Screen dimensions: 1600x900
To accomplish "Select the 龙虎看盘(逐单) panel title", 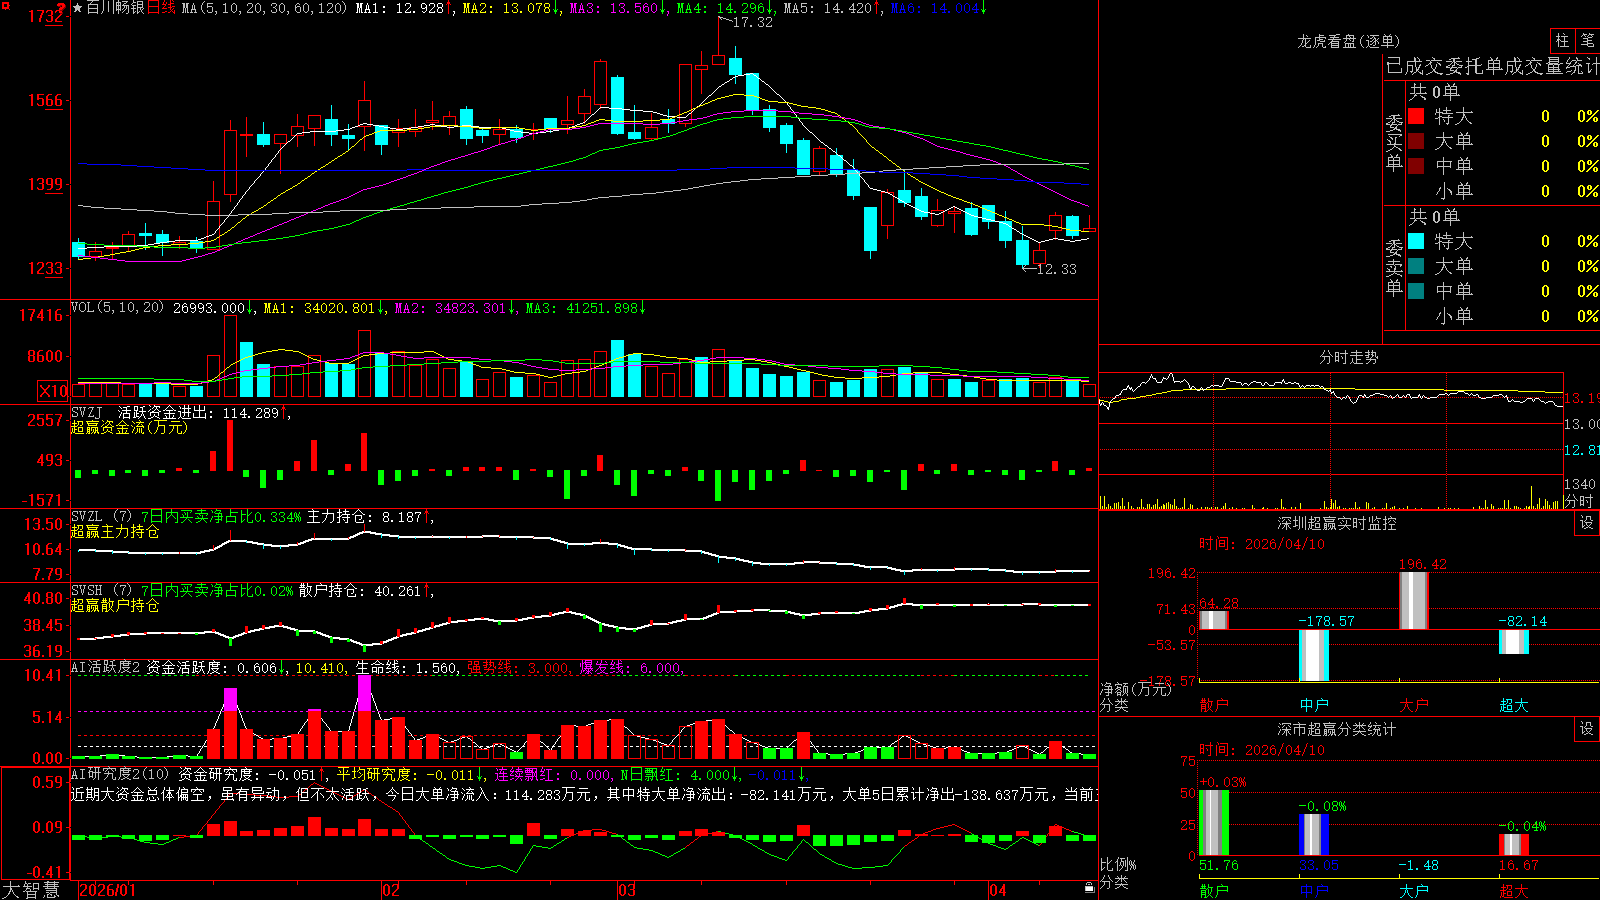I will (1349, 41).
